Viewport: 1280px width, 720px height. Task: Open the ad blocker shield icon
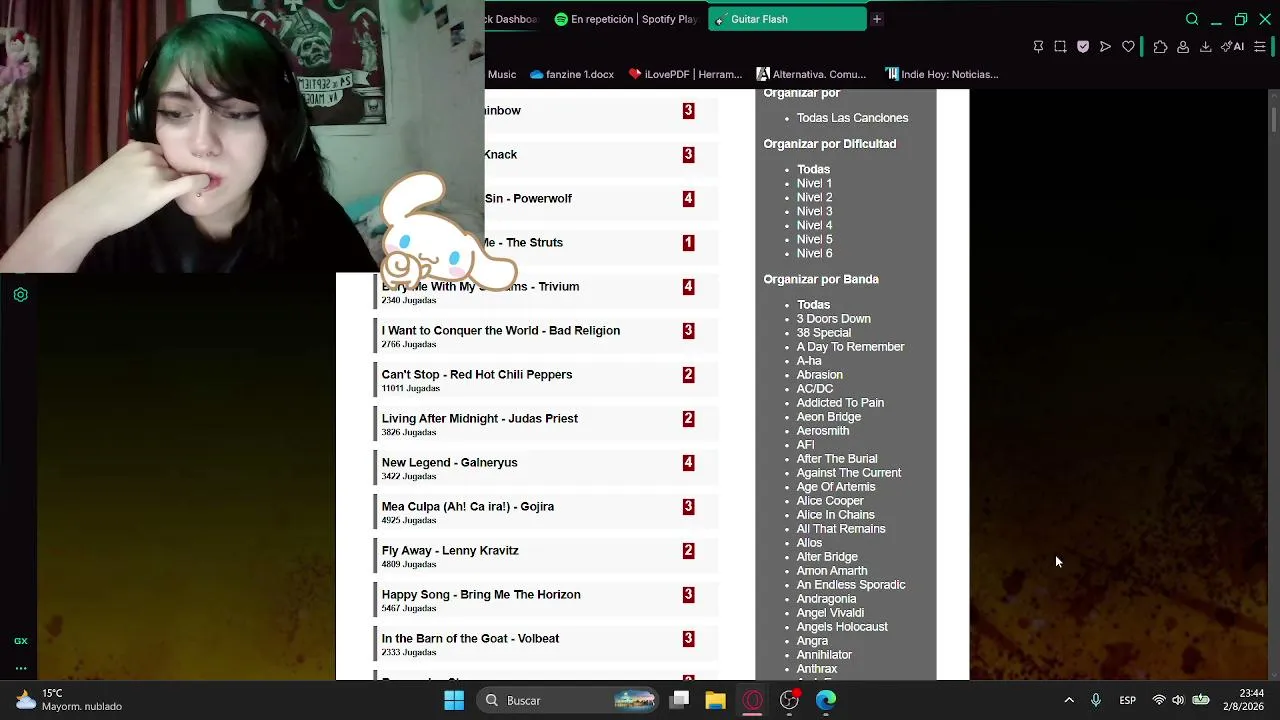coord(1083,47)
